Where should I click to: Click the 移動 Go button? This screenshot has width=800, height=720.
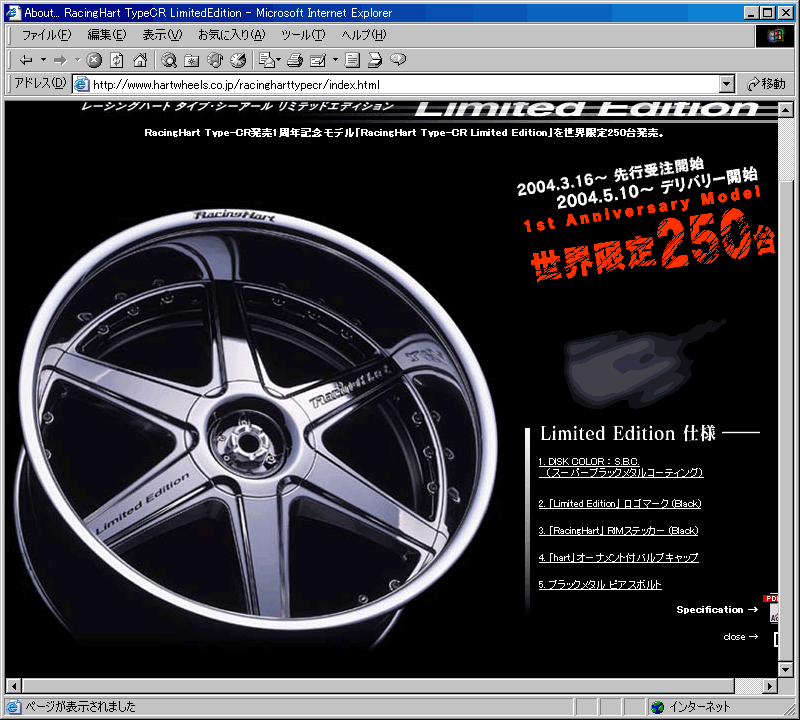[766, 84]
